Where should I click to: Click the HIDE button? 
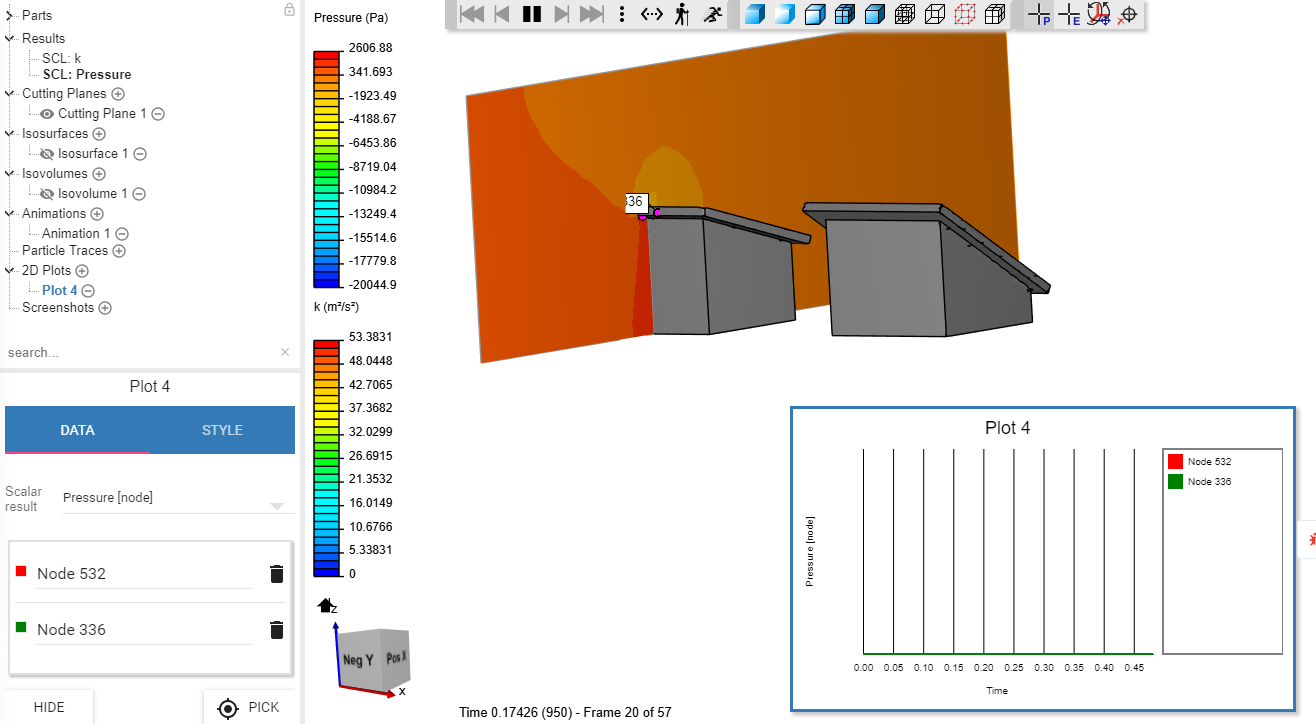(x=49, y=707)
